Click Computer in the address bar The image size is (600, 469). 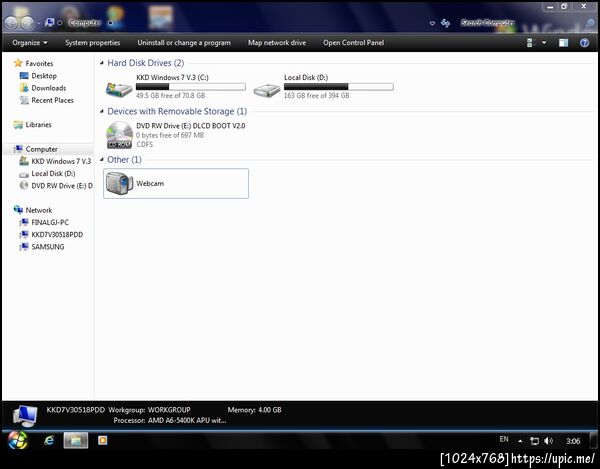click(x=85, y=23)
